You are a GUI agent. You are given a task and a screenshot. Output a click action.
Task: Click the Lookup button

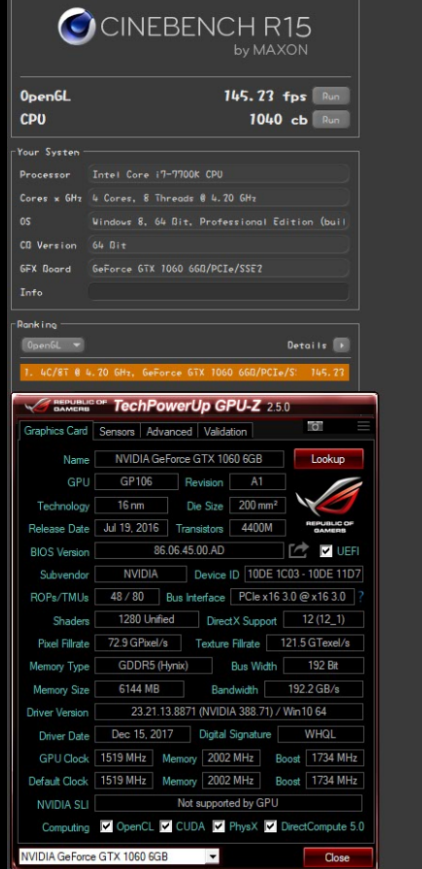[328, 459]
